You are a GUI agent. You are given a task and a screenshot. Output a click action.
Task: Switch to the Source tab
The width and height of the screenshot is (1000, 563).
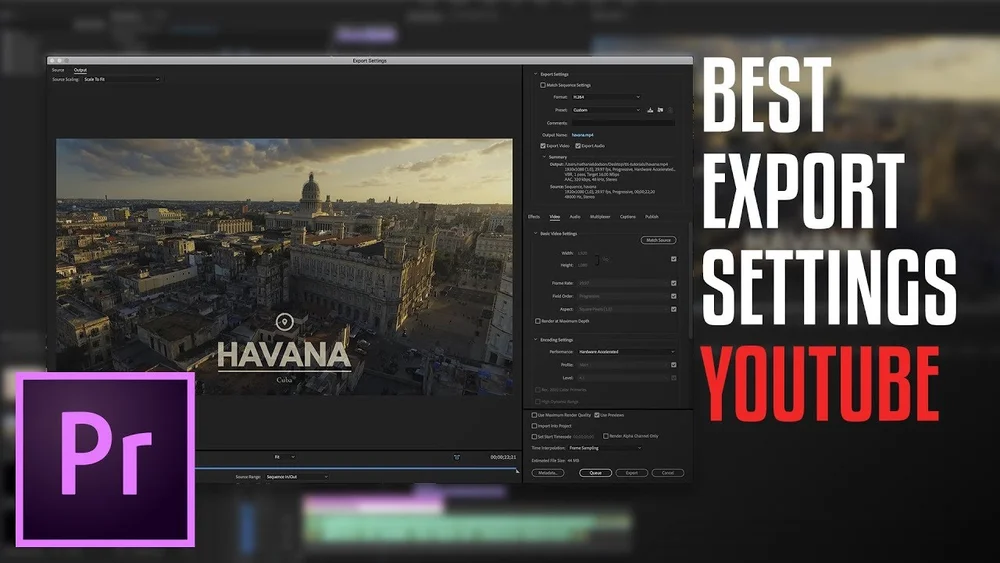point(58,70)
